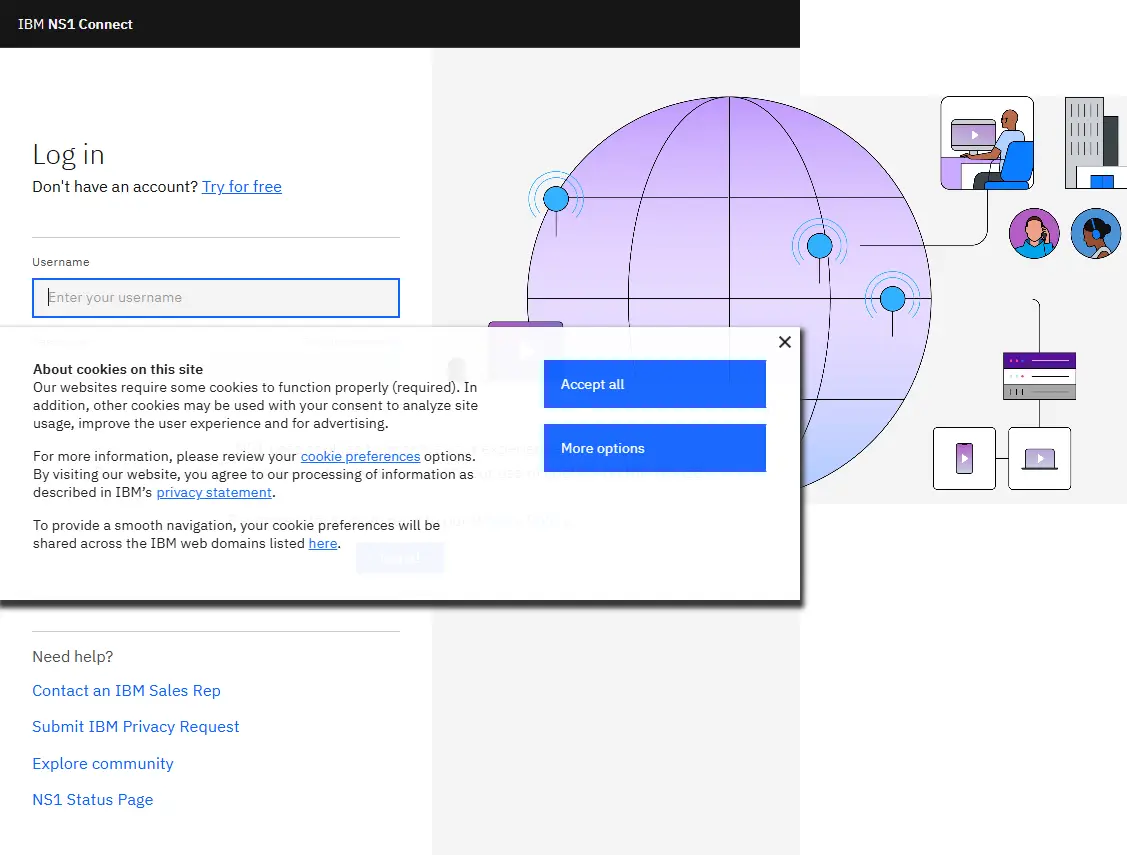Click the Username field label
Screen dimensions: 1127x855
61,262
